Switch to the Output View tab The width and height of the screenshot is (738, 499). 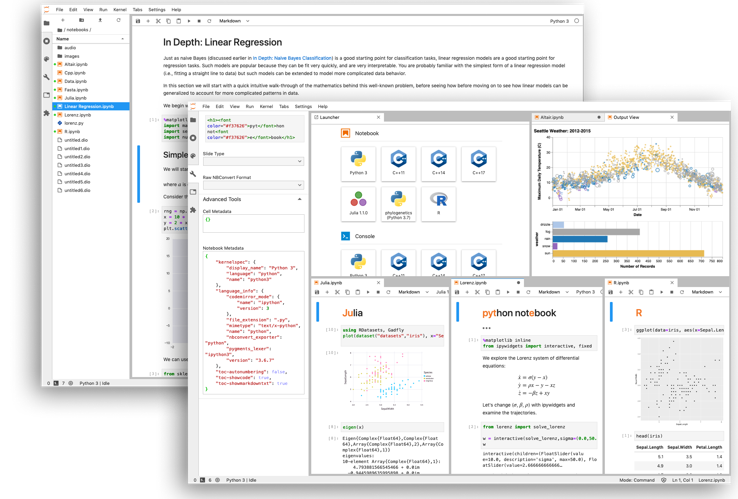click(642, 117)
